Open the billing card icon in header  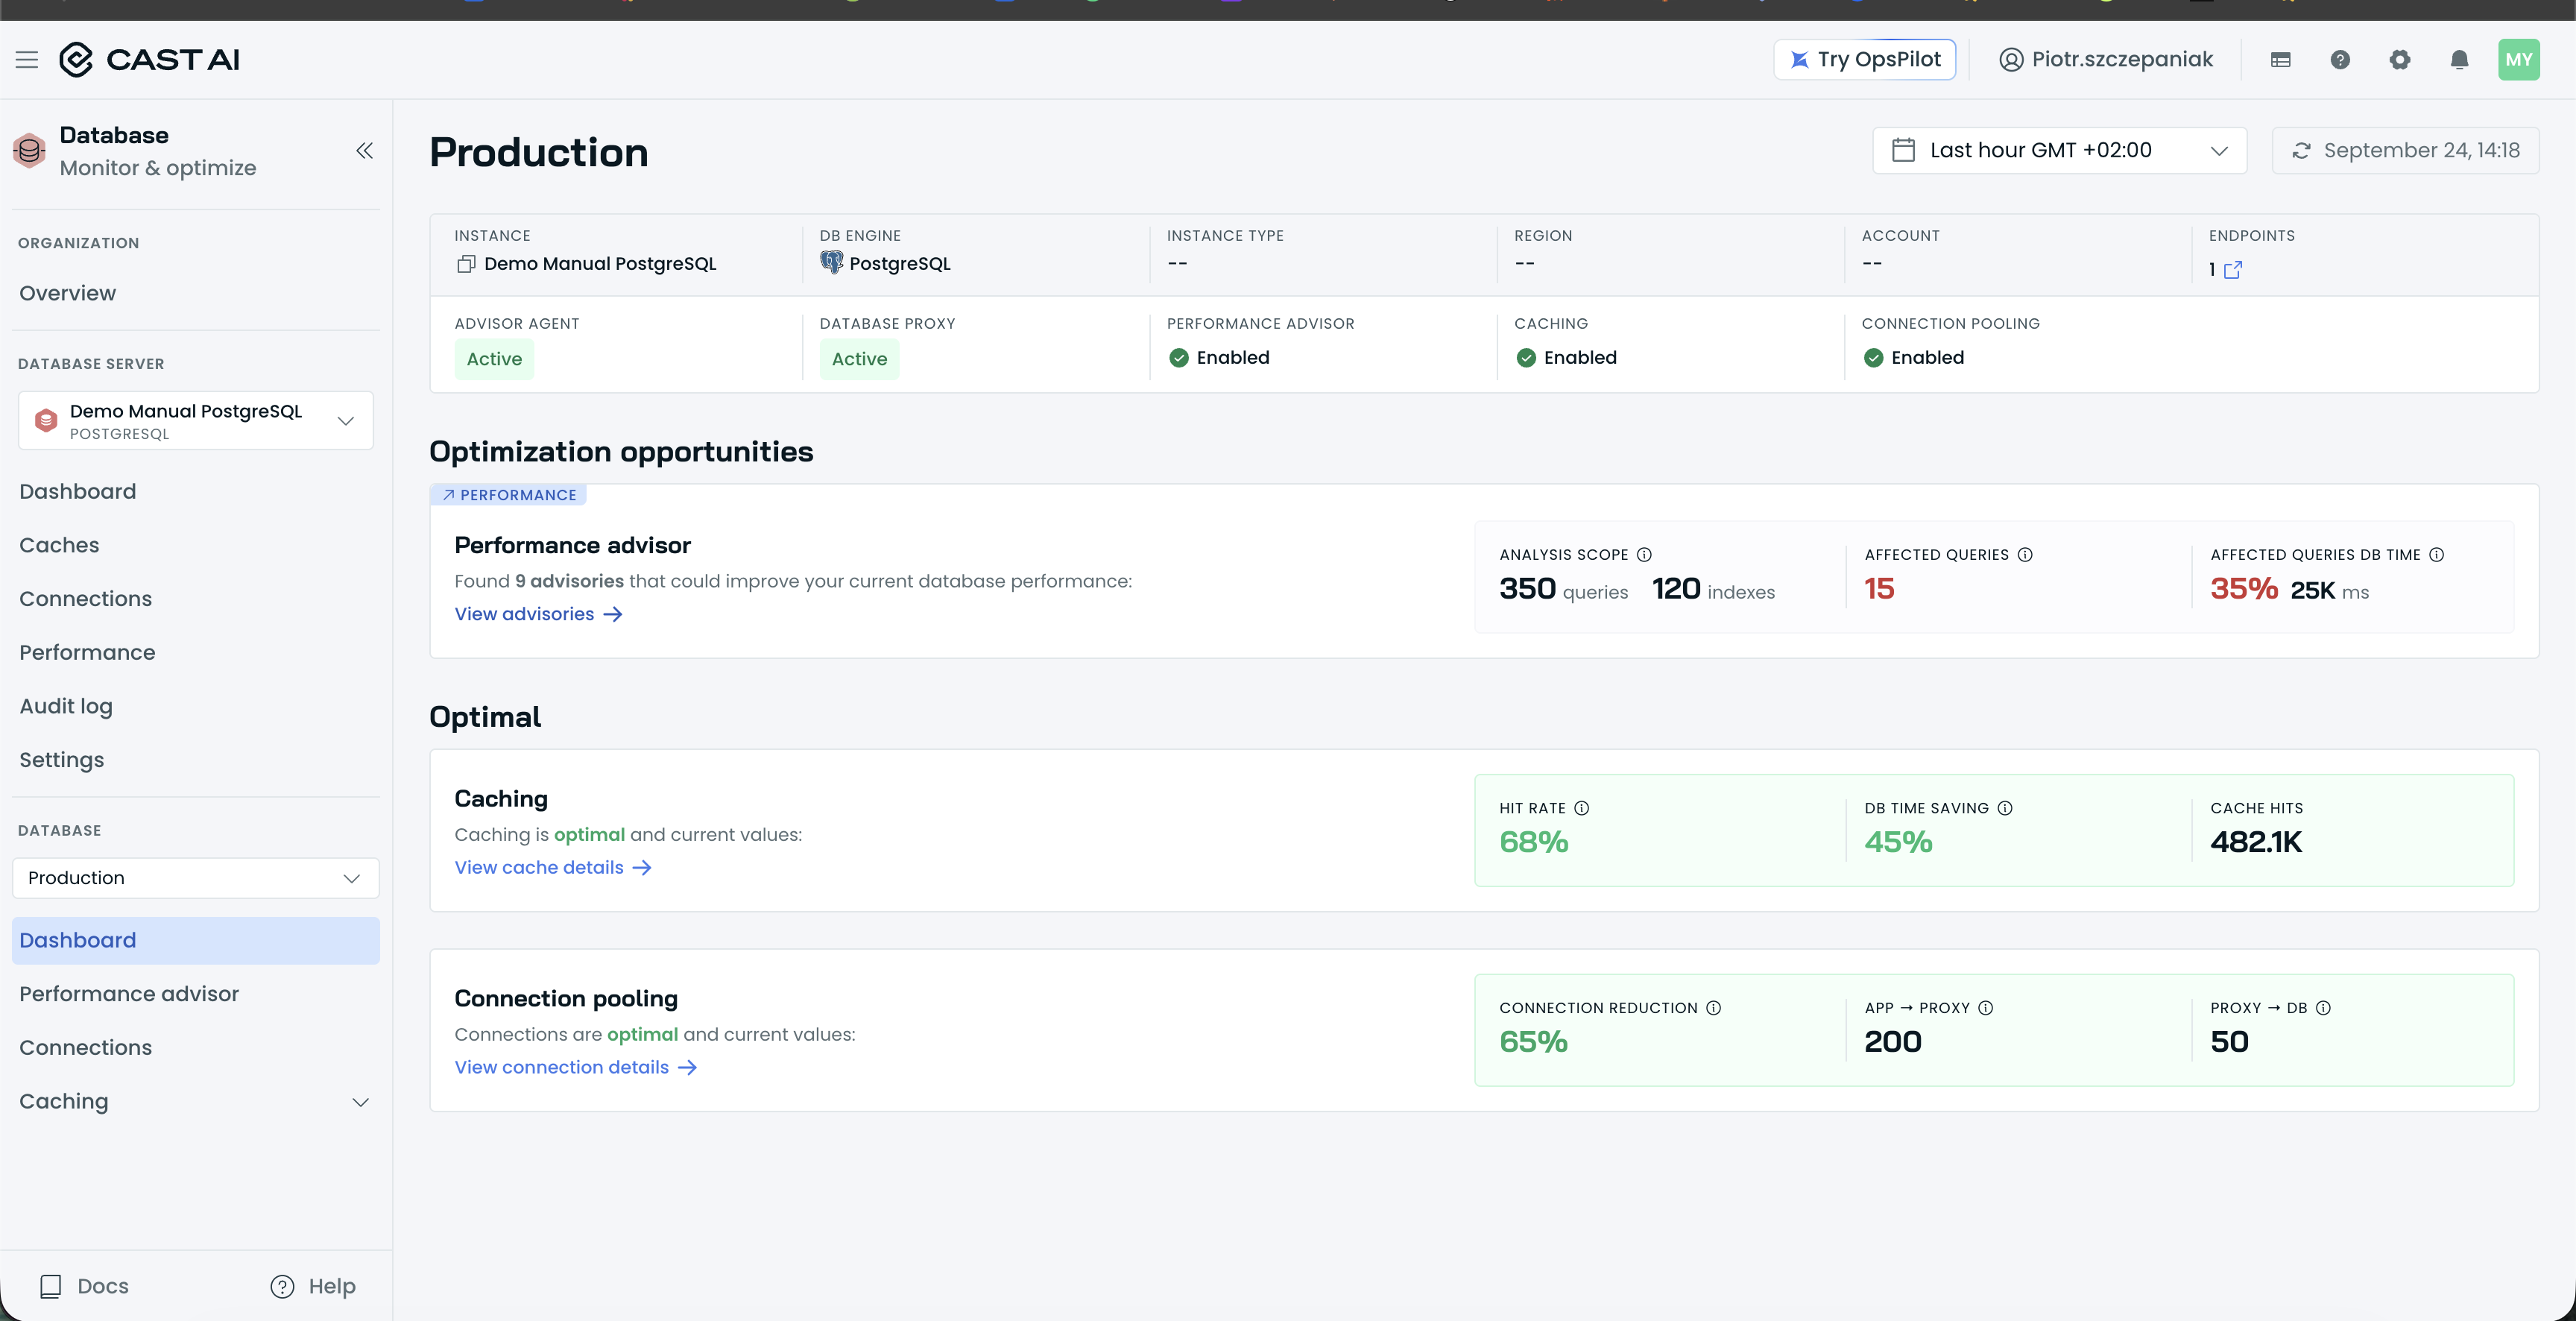pos(2281,60)
